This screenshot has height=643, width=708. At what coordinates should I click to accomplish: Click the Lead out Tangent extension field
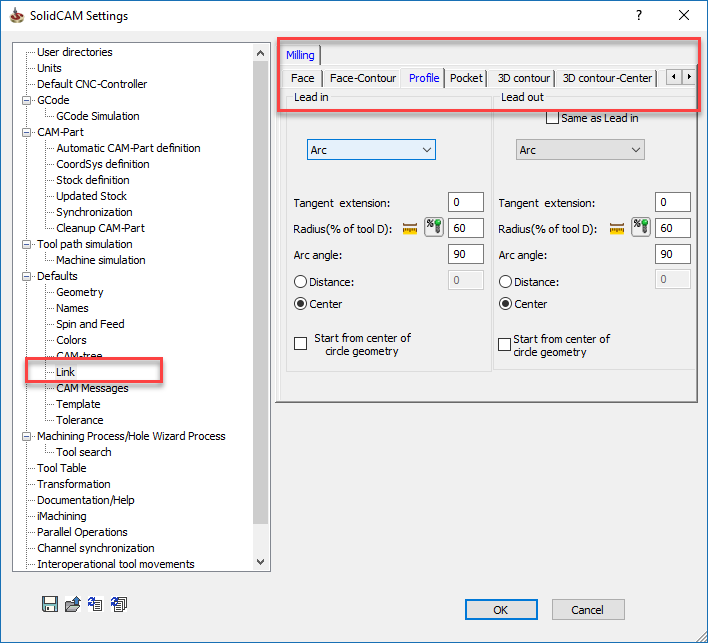tap(673, 202)
